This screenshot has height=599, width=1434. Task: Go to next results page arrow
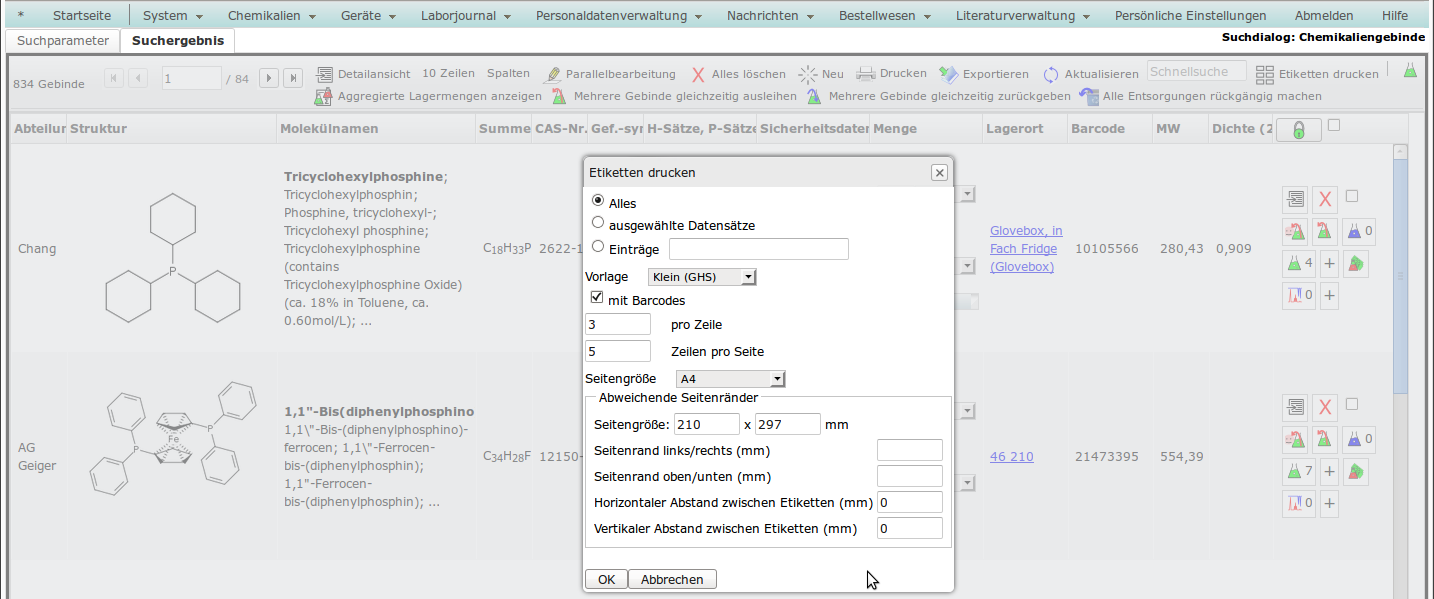(268, 78)
